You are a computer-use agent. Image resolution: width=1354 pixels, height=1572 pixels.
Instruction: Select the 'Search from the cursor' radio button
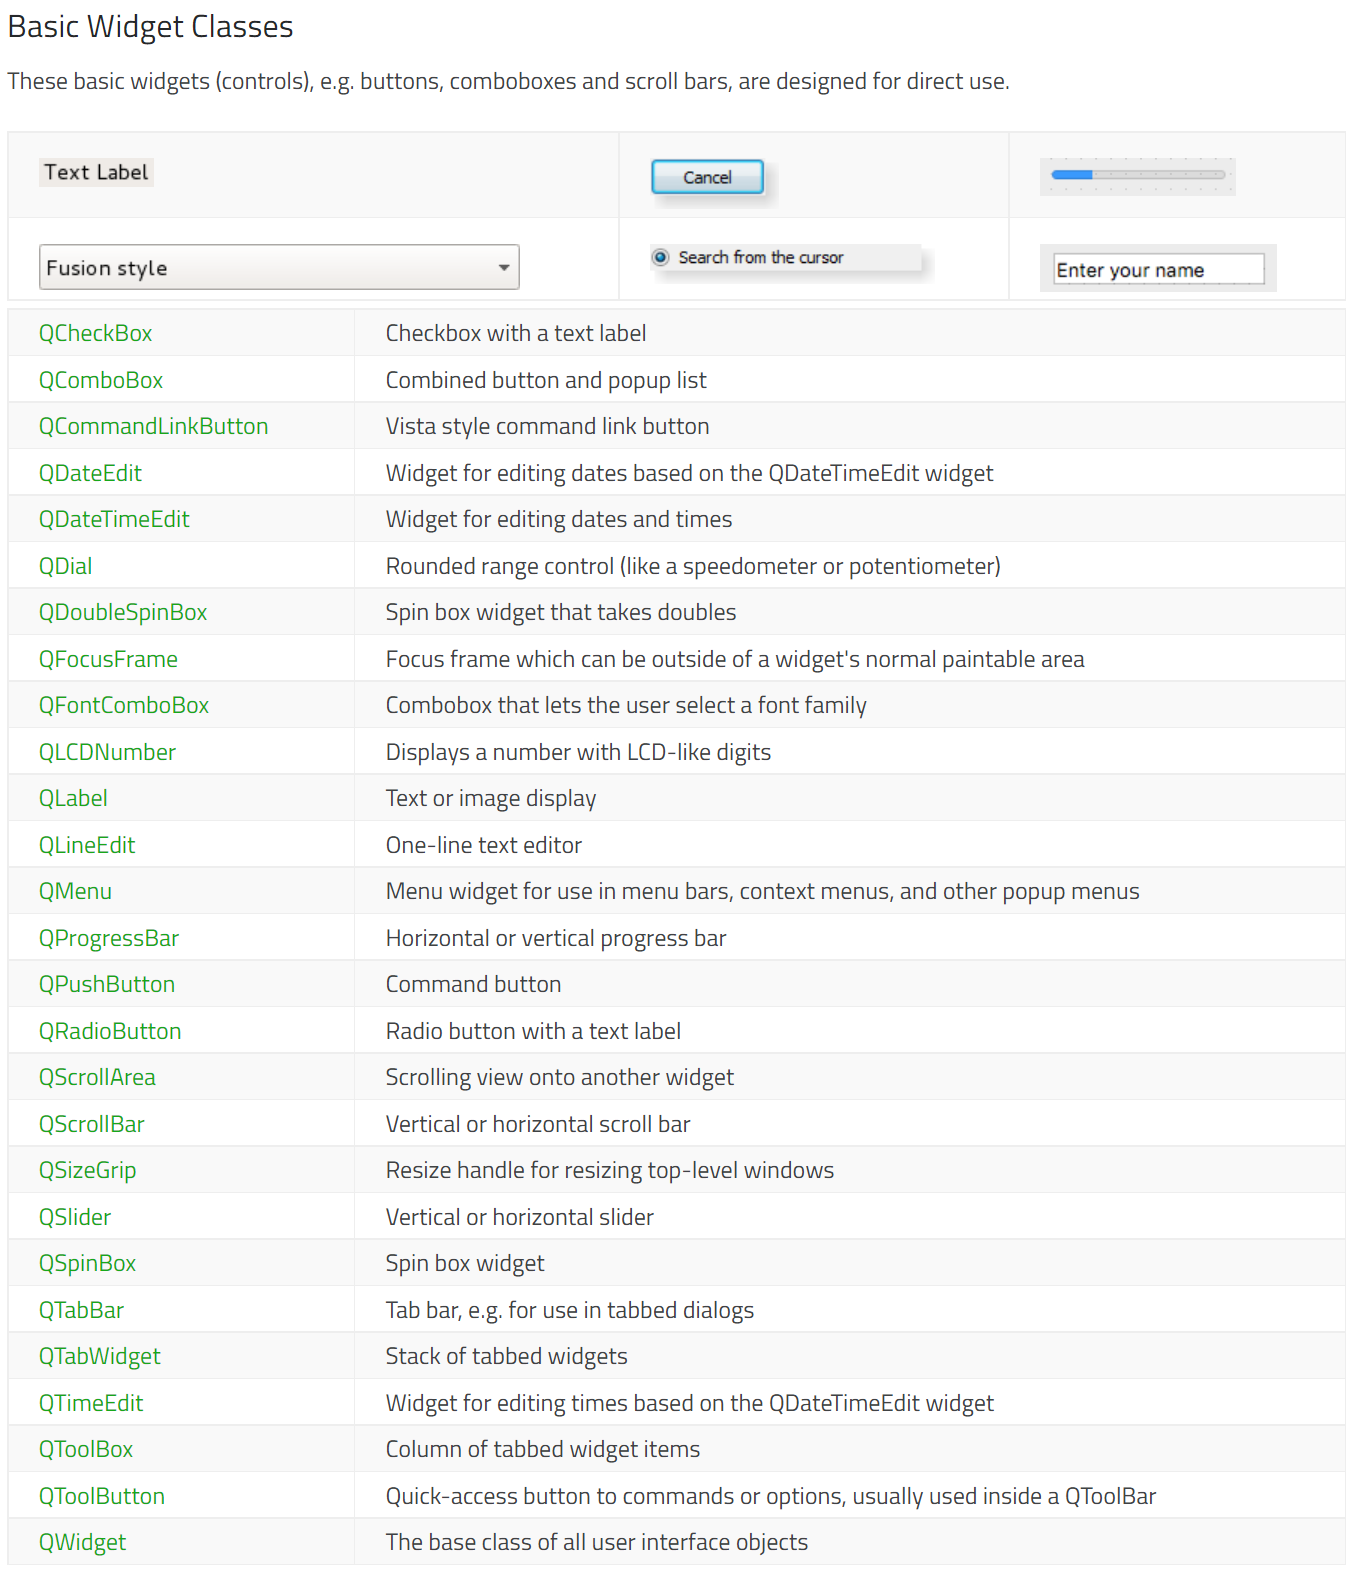[x=661, y=258]
